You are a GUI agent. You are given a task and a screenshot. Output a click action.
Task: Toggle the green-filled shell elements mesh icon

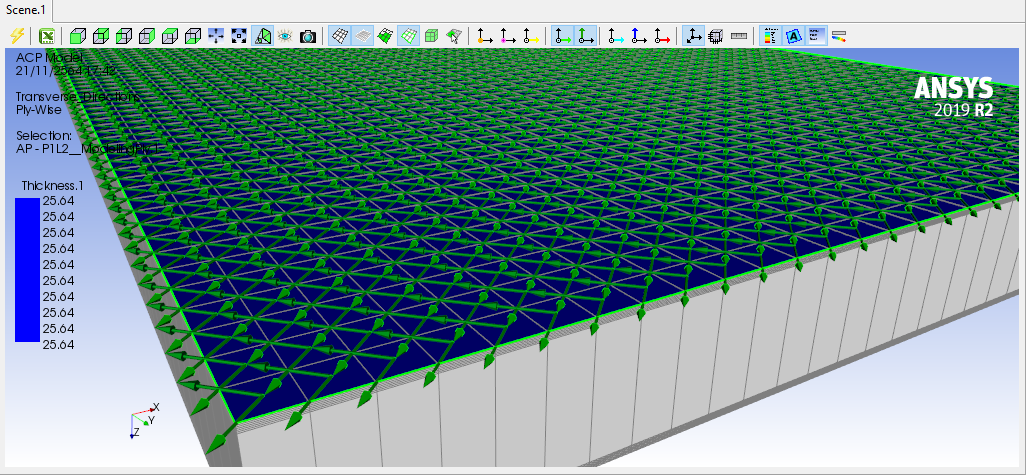coord(385,36)
